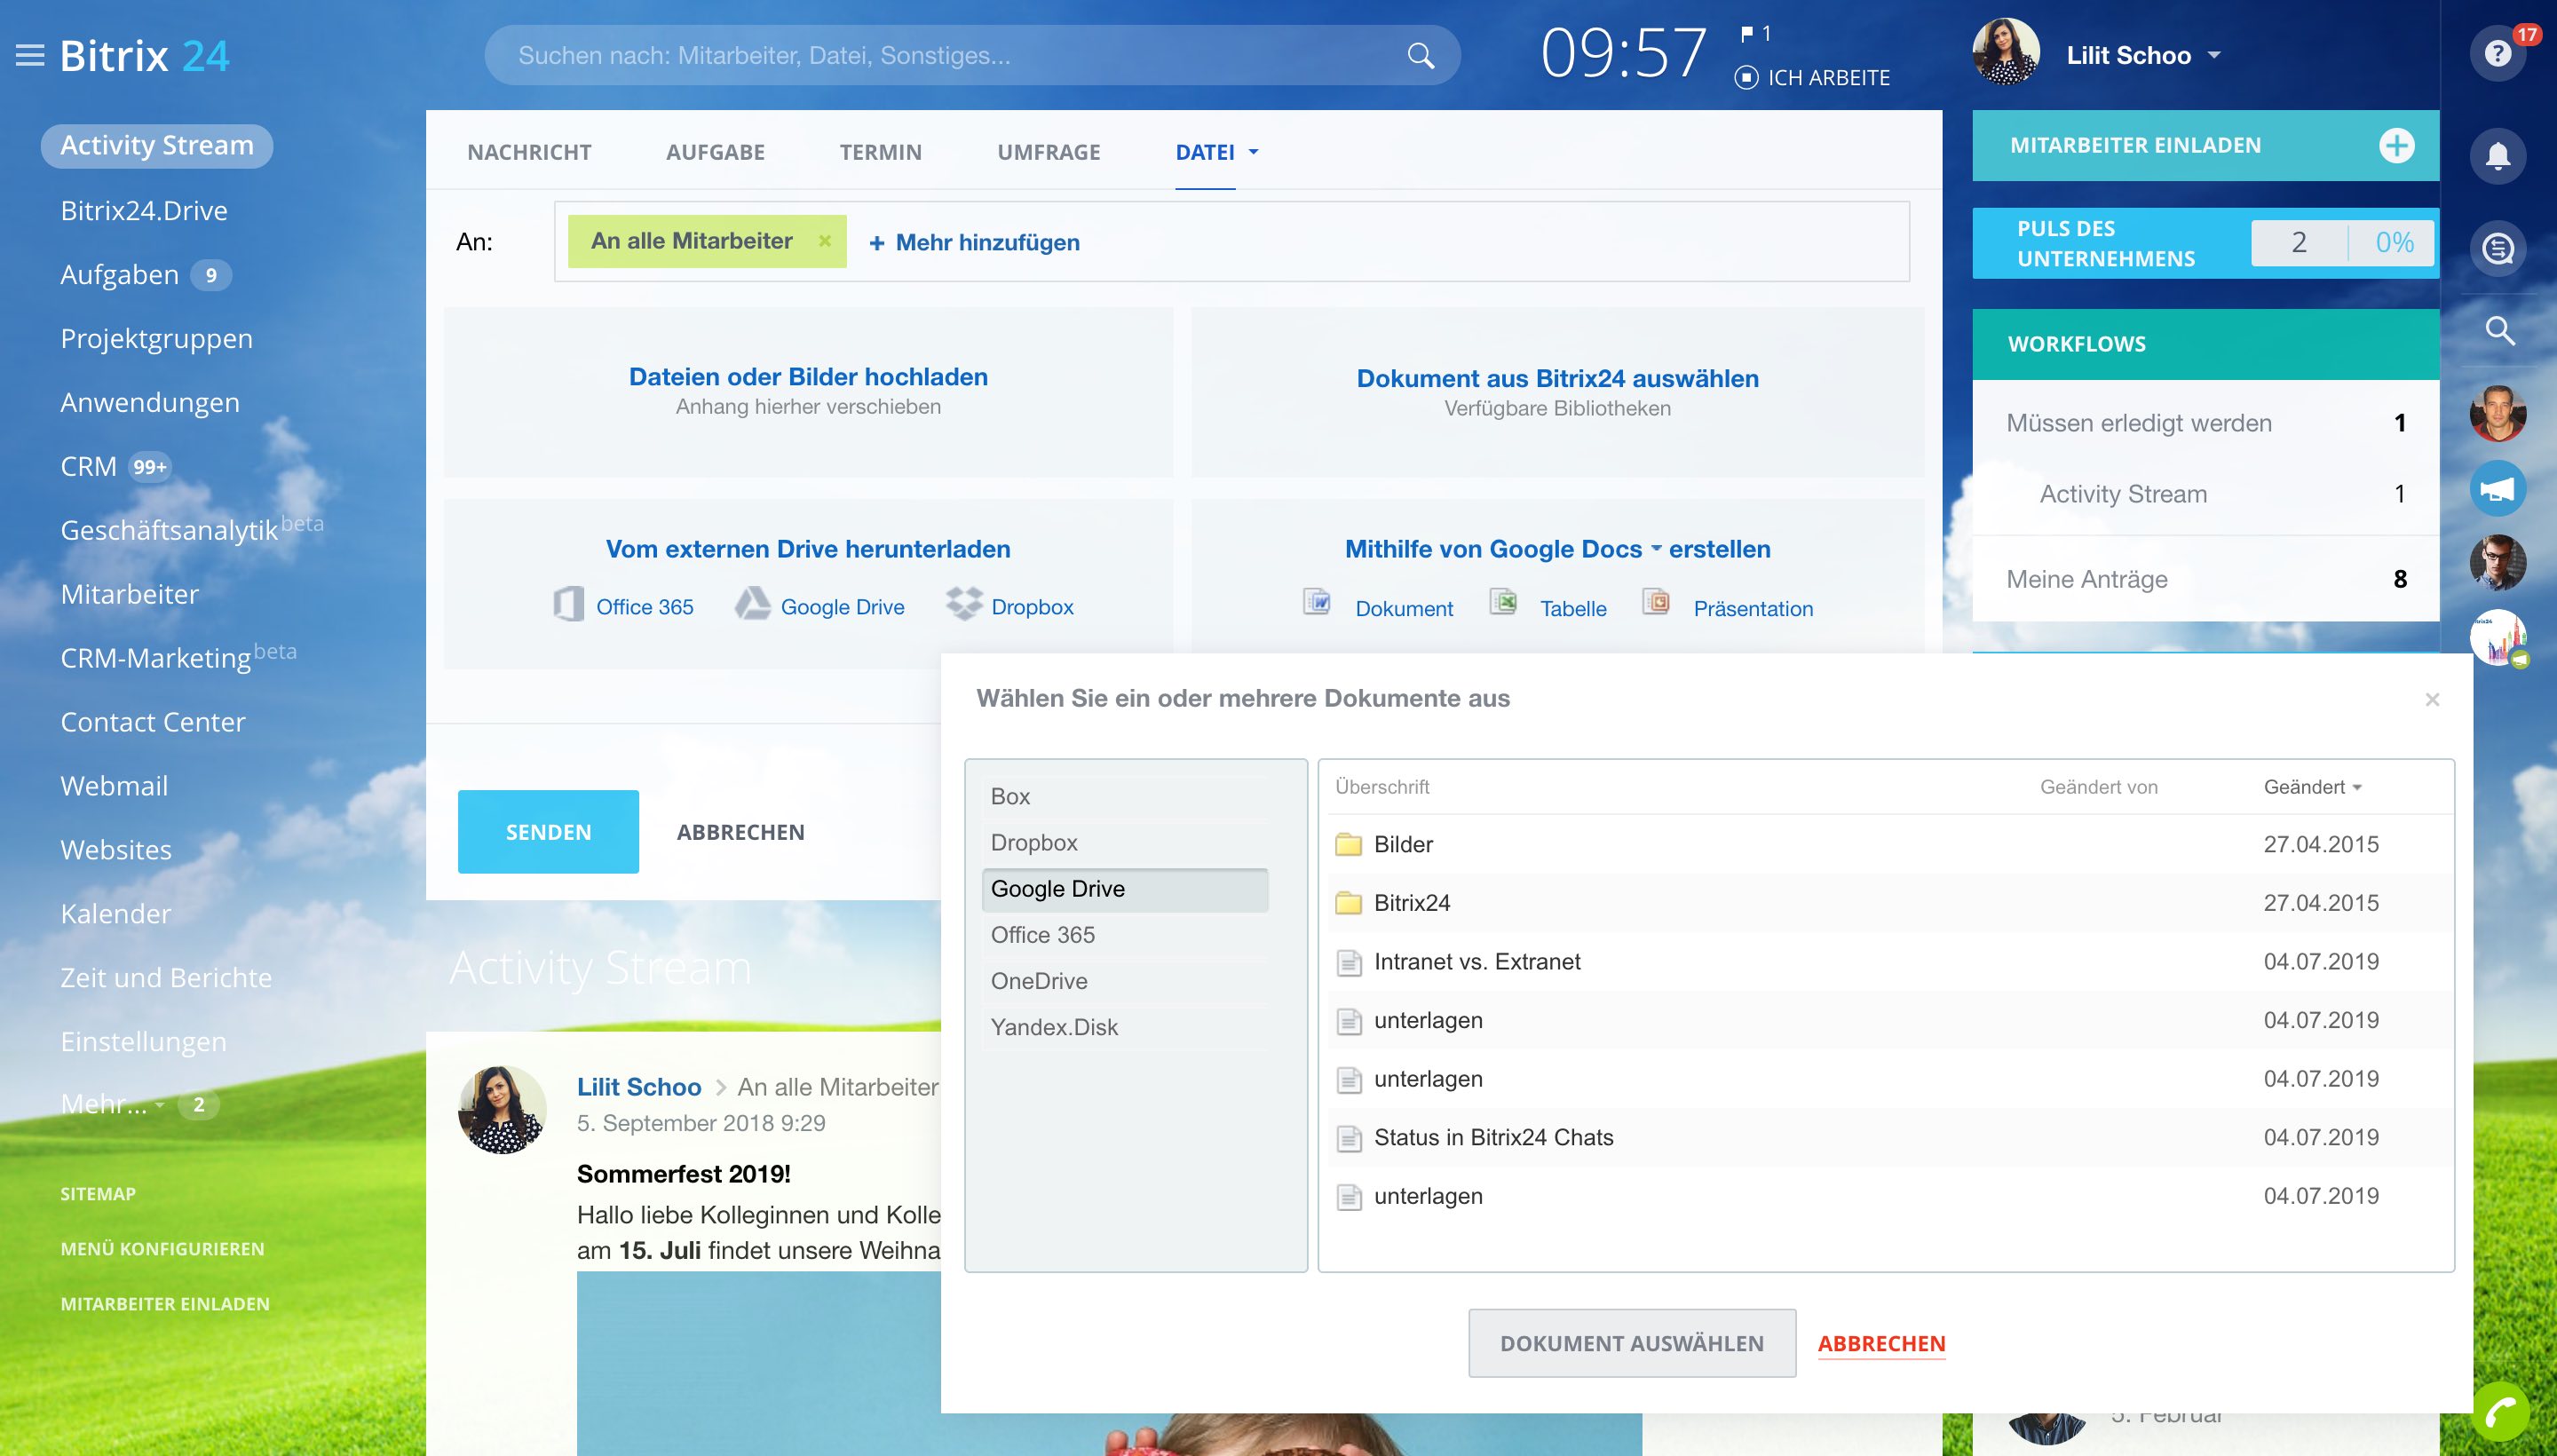The width and height of the screenshot is (2557, 1456).
Task: Expand the Lilit Schoo user menu arrow
Action: [x=2214, y=55]
